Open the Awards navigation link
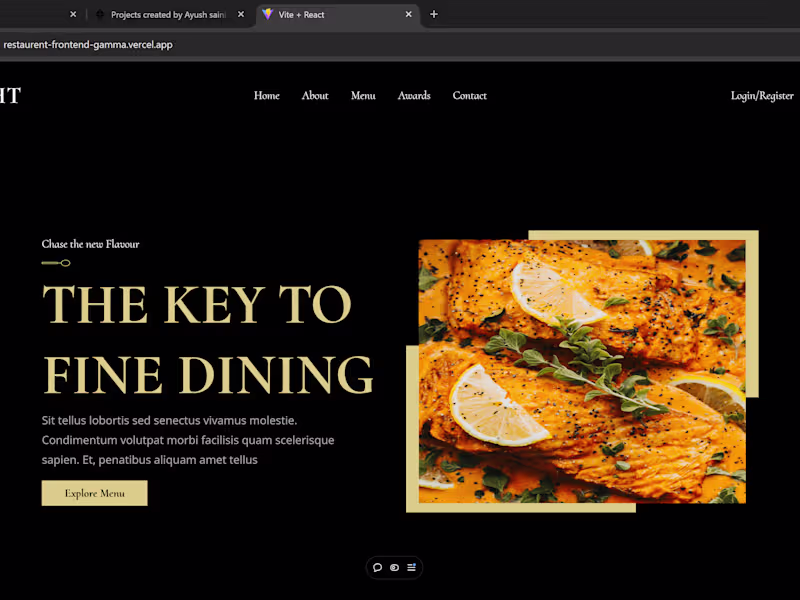The image size is (800, 600). (x=414, y=95)
